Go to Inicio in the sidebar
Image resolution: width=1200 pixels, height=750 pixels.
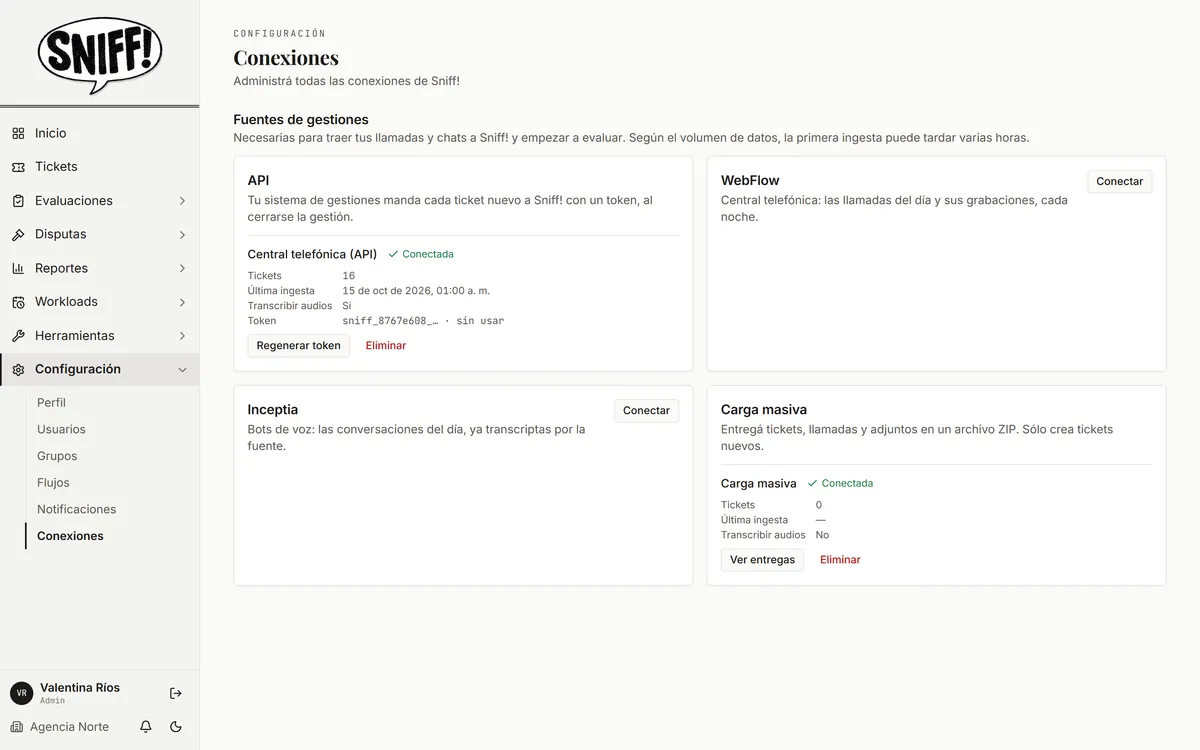point(100,133)
